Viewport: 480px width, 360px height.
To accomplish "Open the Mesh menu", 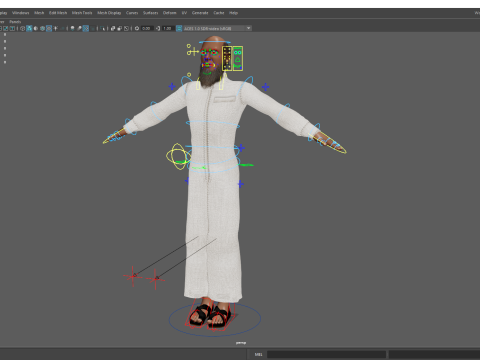I will tap(39, 13).
